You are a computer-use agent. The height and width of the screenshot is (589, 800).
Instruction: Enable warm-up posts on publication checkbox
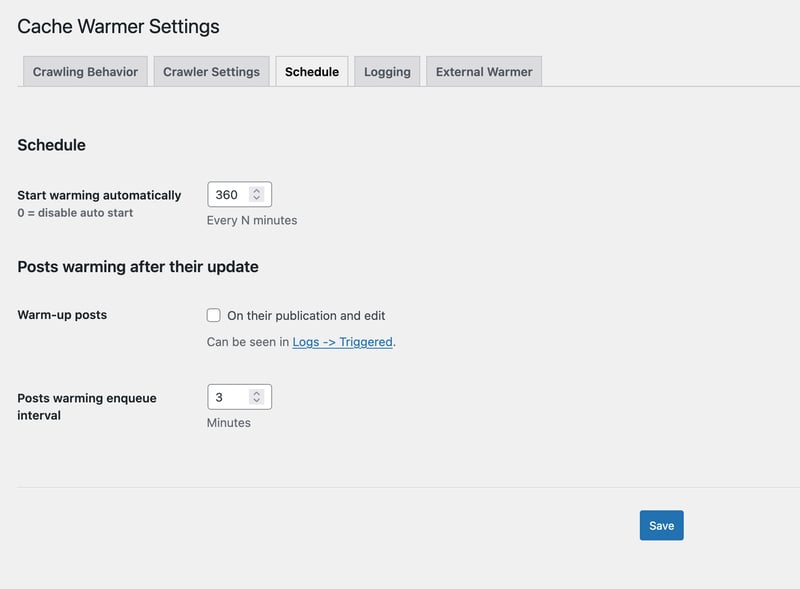pos(214,315)
